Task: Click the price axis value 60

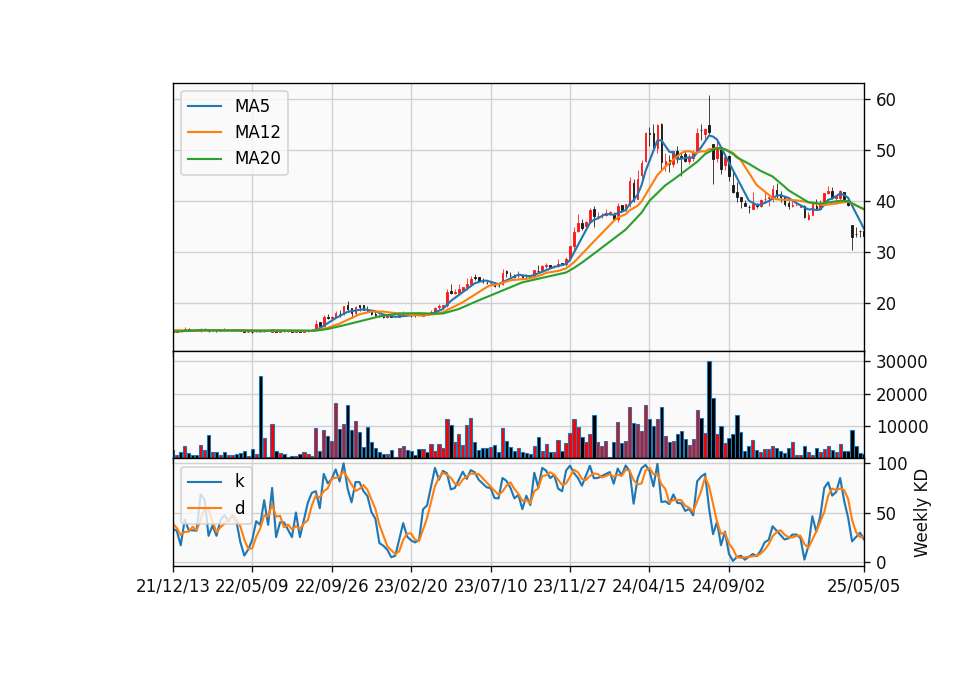Action: point(886,100)
